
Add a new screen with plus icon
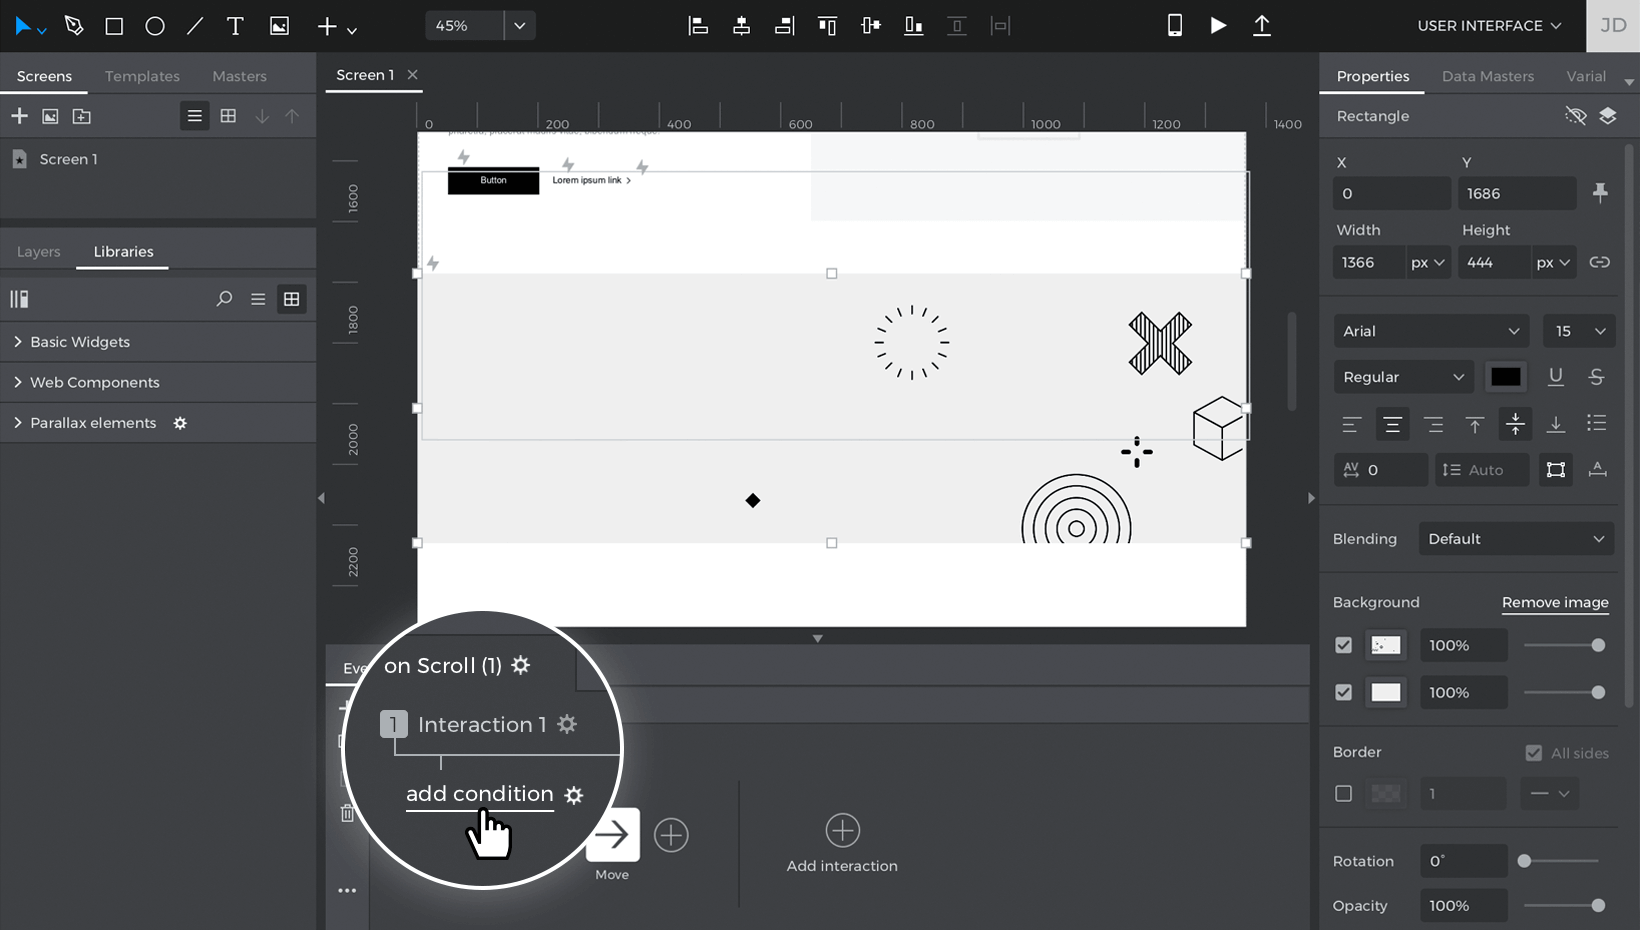pos(19,116)
